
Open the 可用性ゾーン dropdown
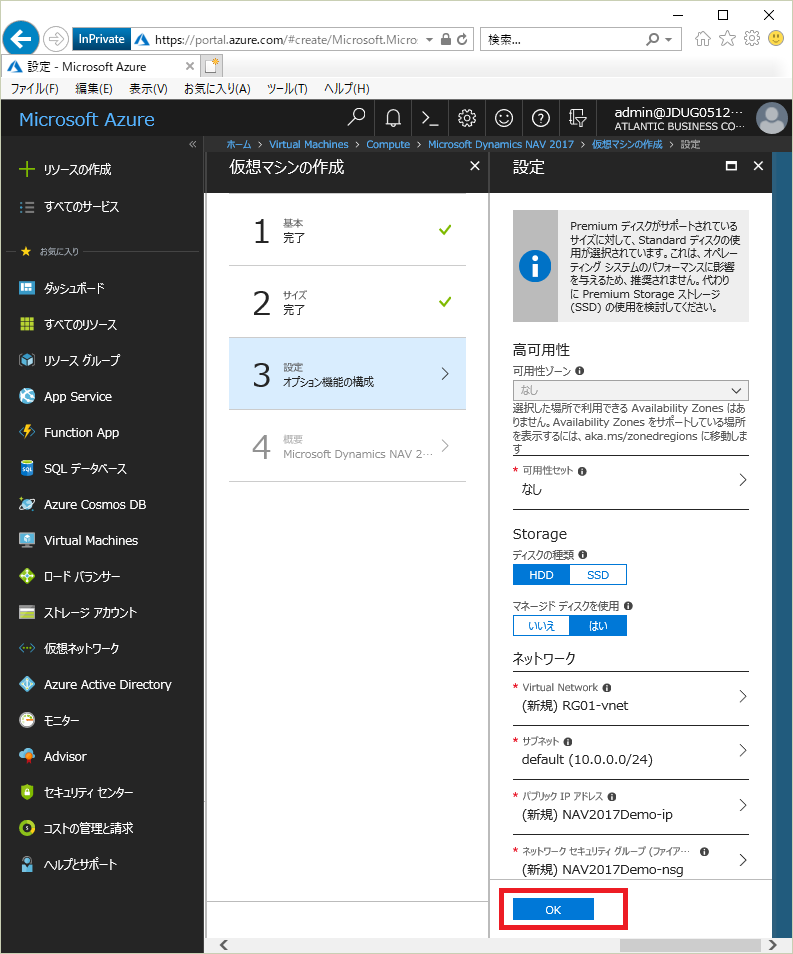tap(631, 390)
